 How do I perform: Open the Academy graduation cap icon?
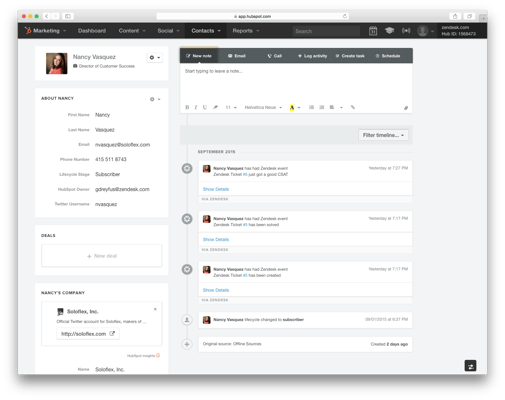tap(389, 31)
